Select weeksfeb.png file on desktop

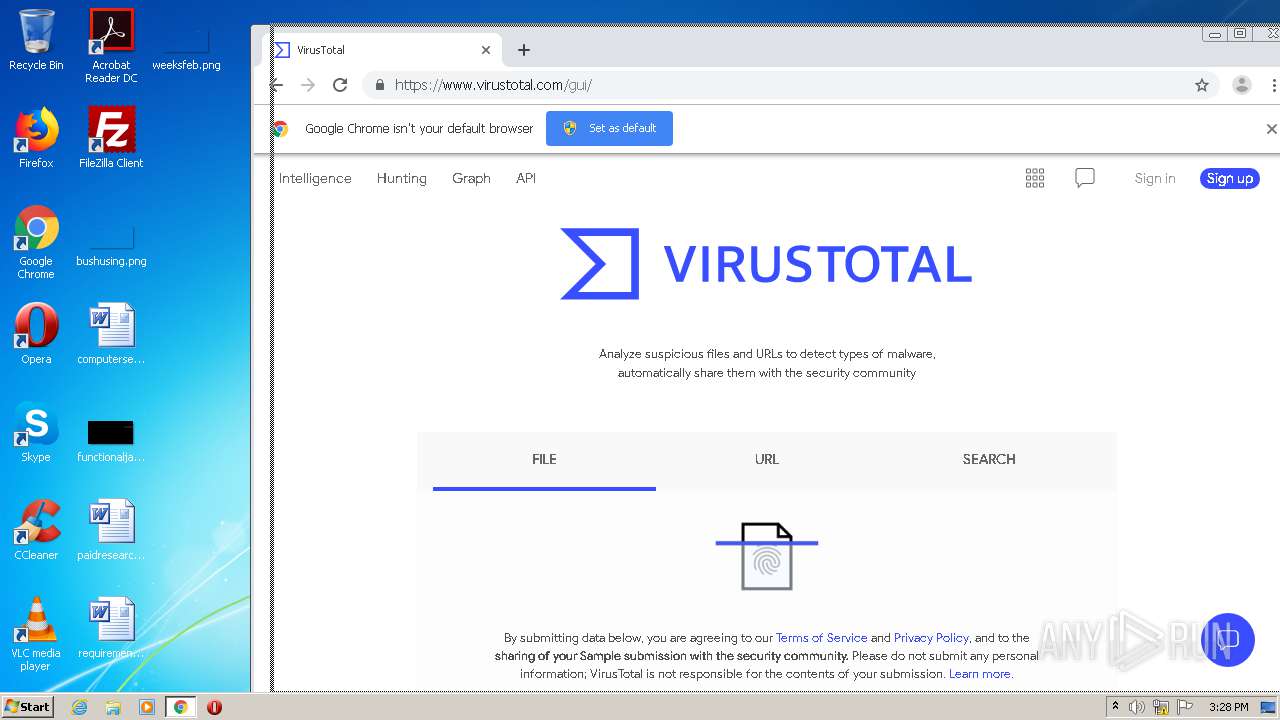coord(186,46)
